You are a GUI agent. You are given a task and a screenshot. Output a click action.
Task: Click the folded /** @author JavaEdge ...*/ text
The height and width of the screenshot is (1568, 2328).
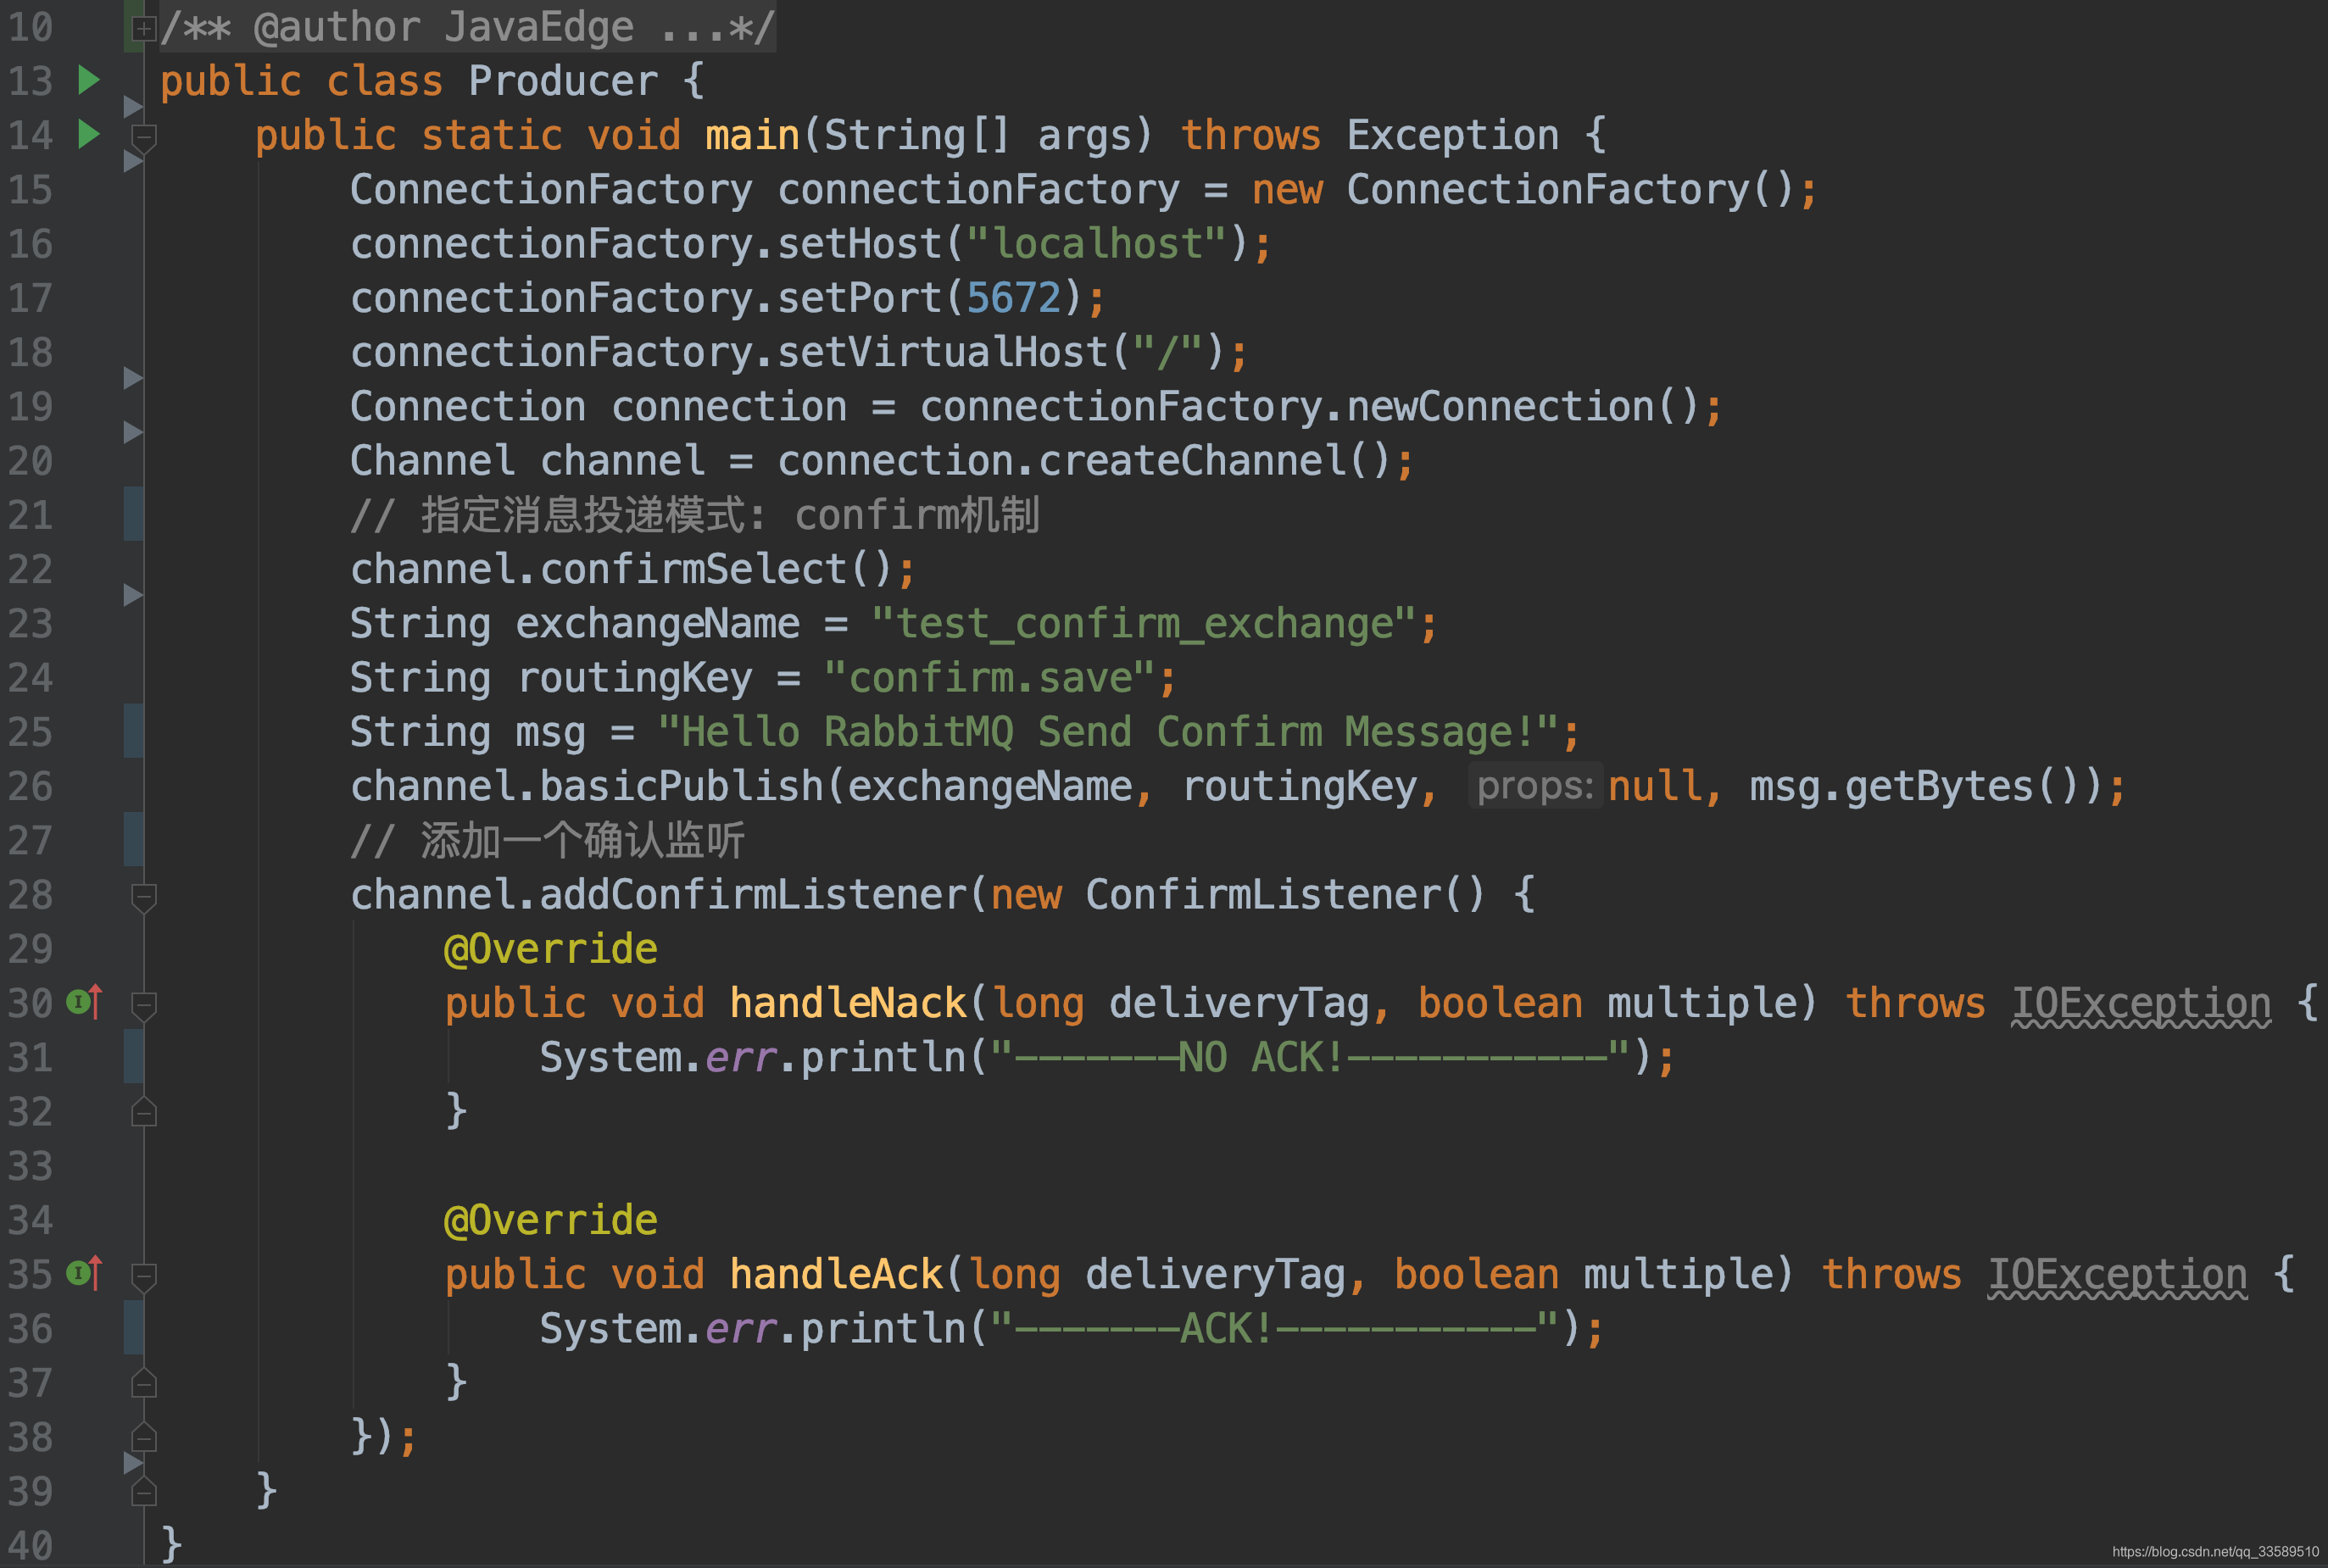(x=467, y=27)
